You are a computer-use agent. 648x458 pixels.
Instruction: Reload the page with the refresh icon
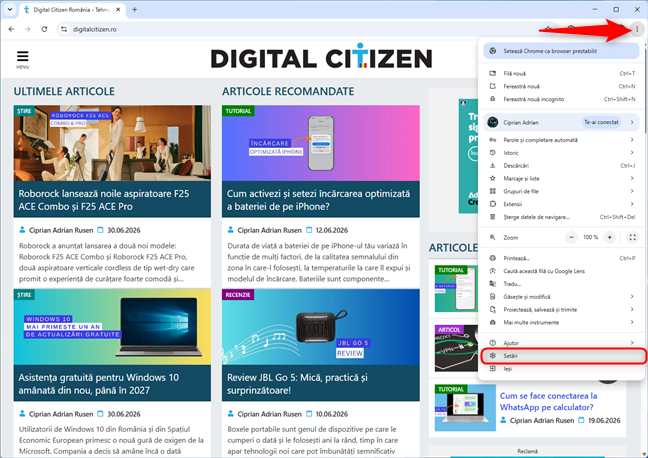pyautogui.click(x=44, y=29)
